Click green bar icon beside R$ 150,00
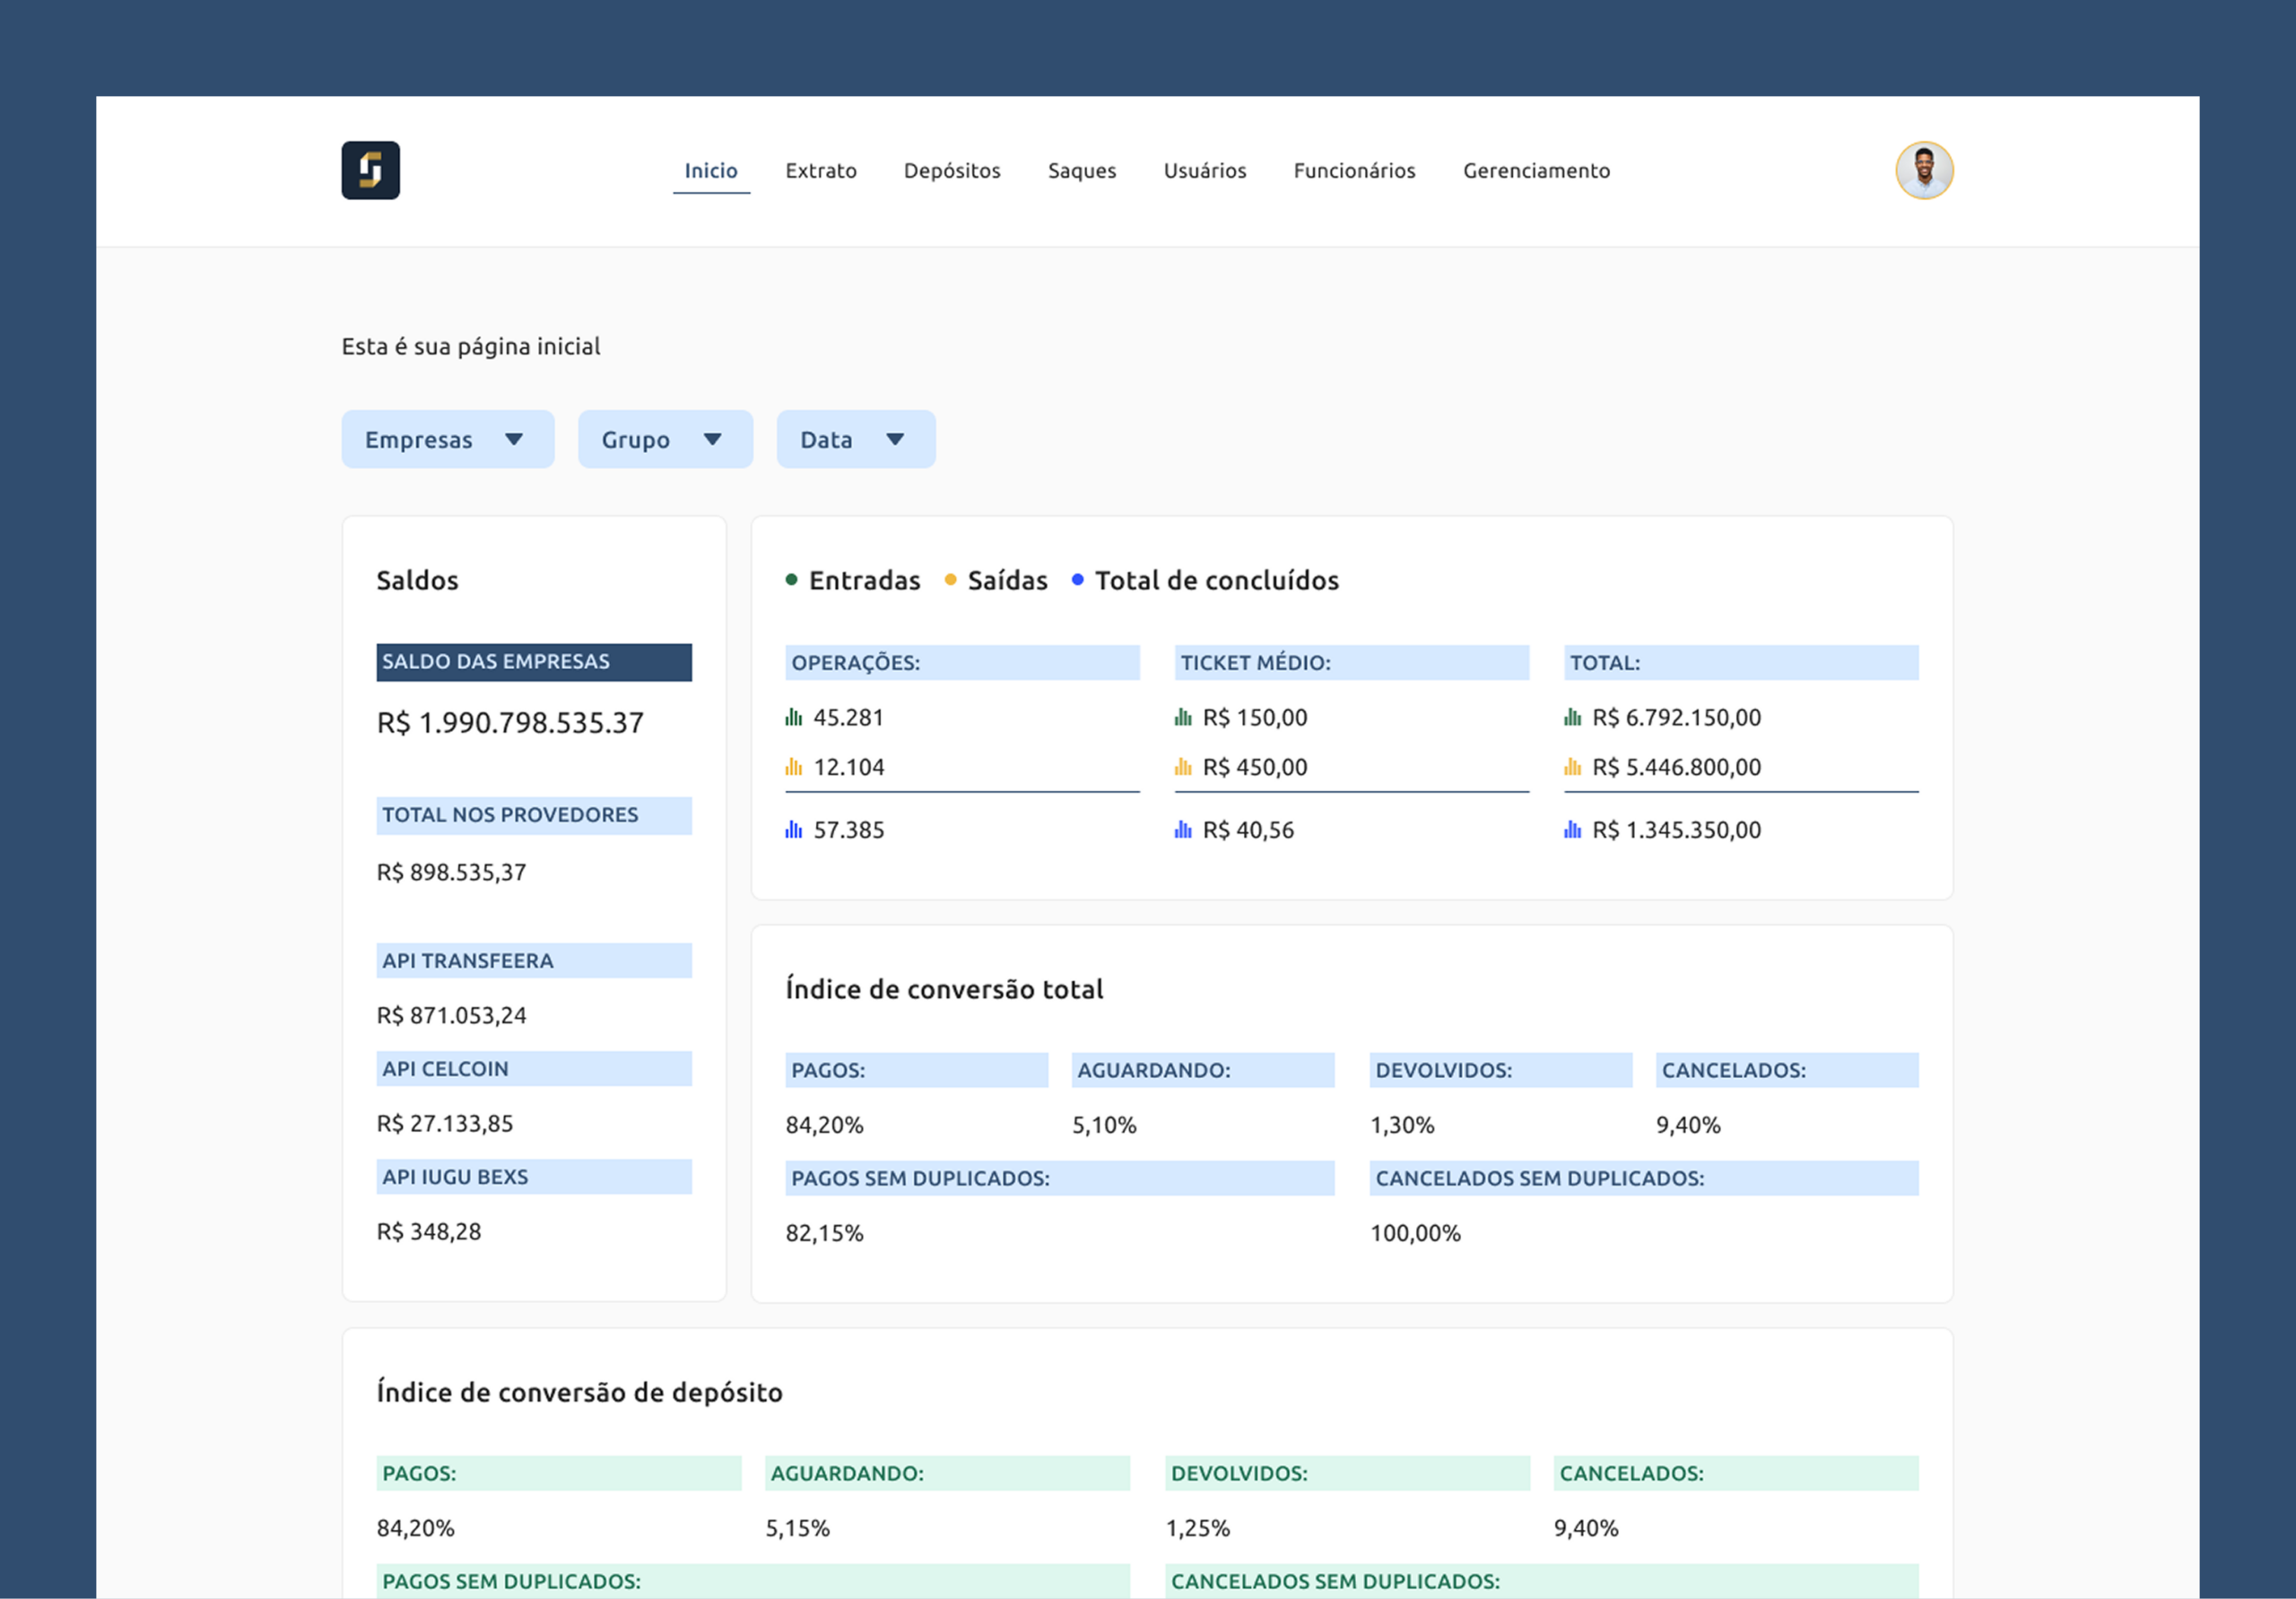 1183,717
